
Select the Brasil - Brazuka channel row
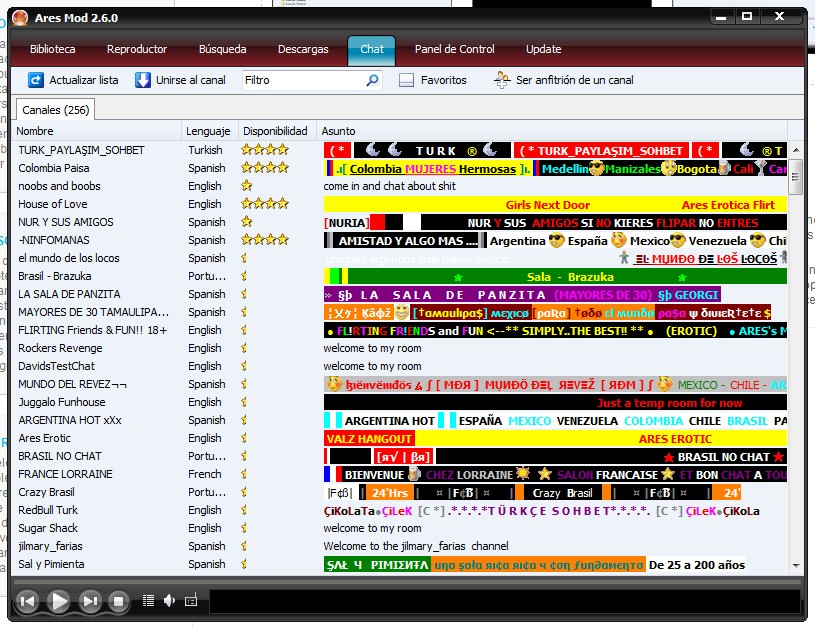(x=399, y=276)
